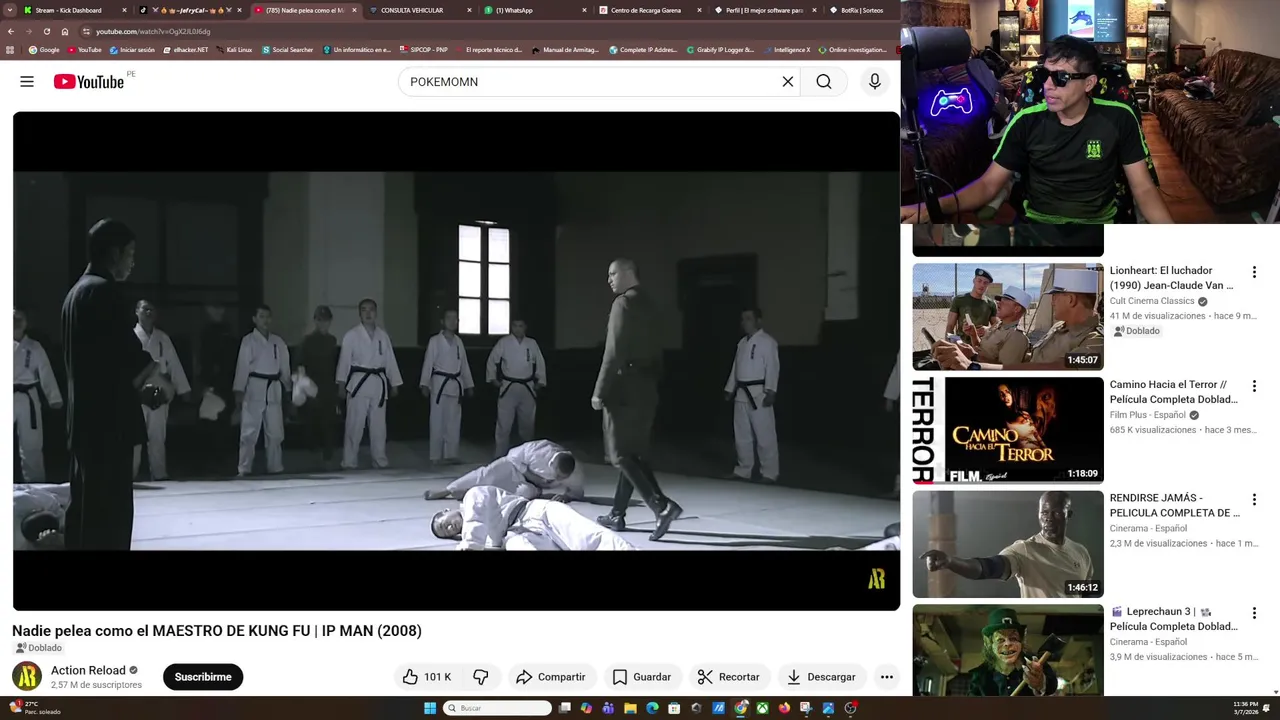The image size is (1280, 720).
Task: Launch Microsoft Edge from taskbar
Action: [x=652, y=708]
